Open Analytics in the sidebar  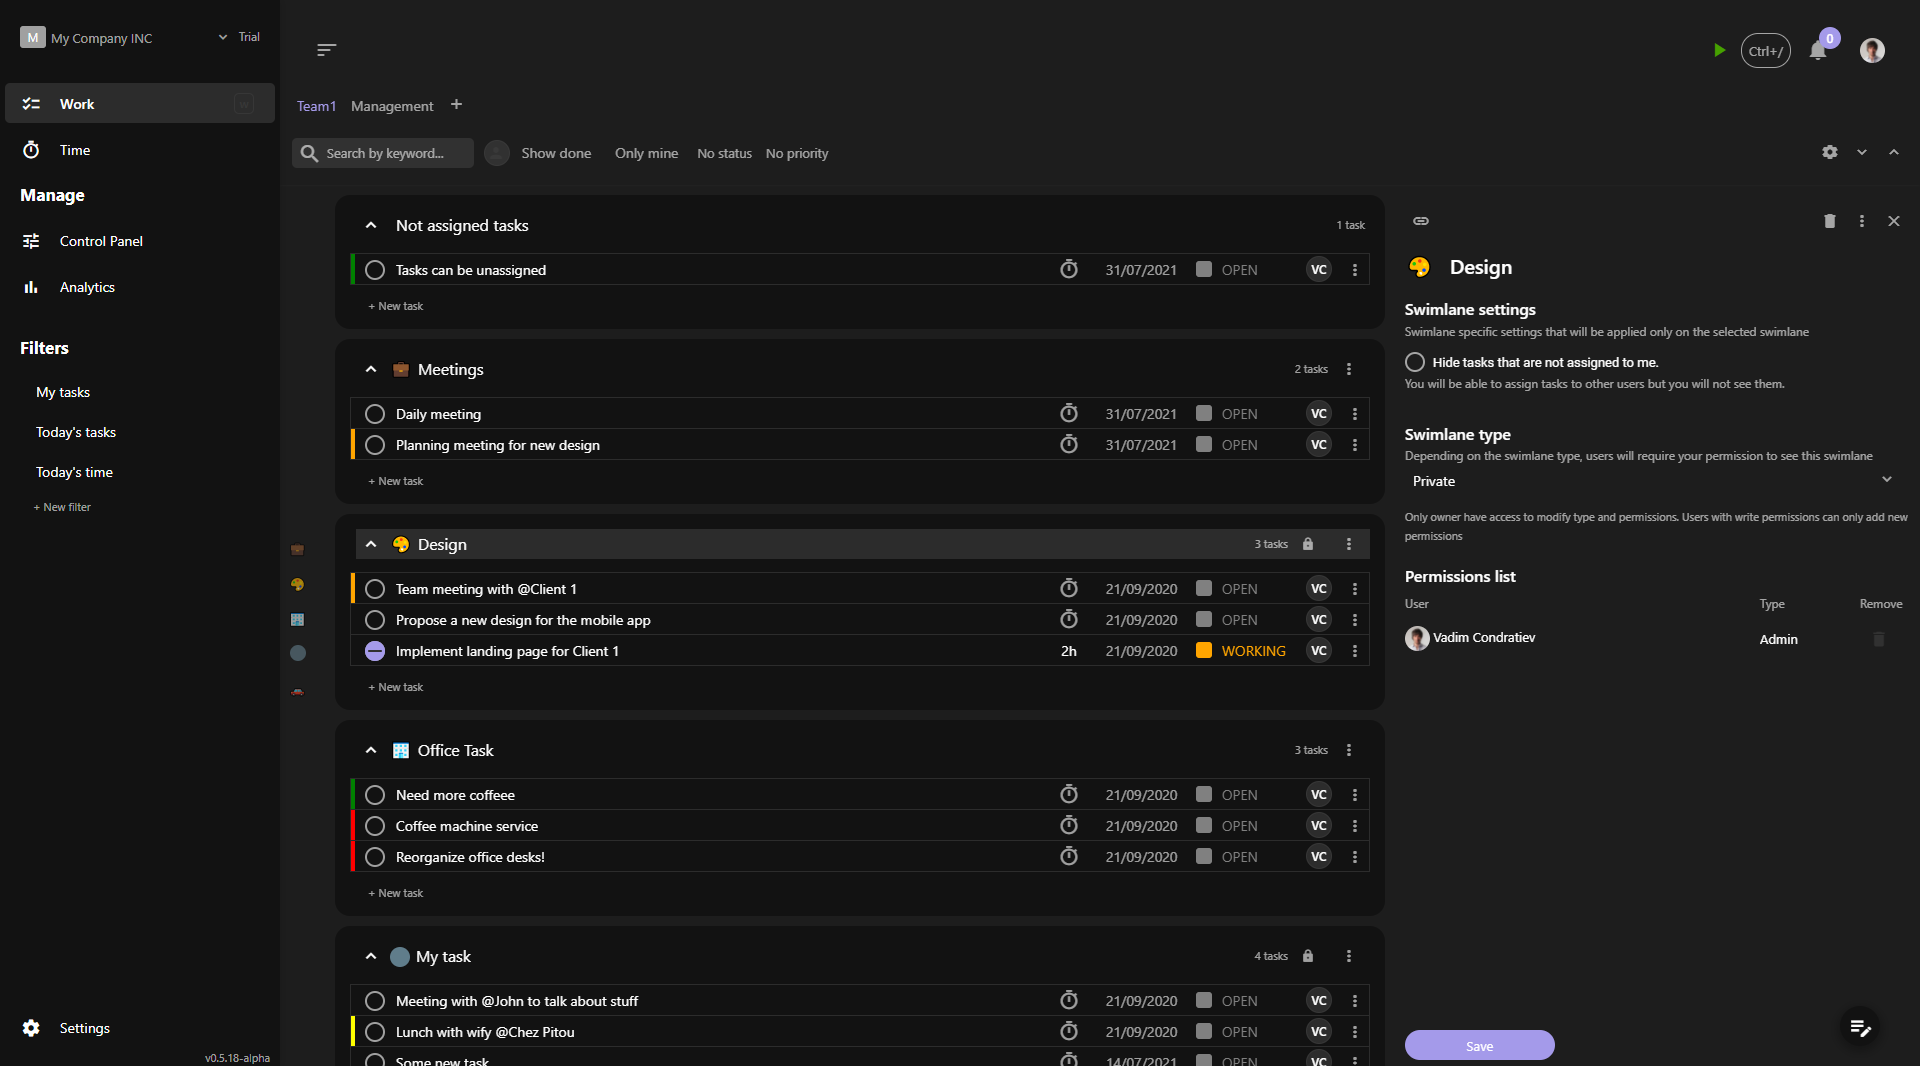(140, 287)
